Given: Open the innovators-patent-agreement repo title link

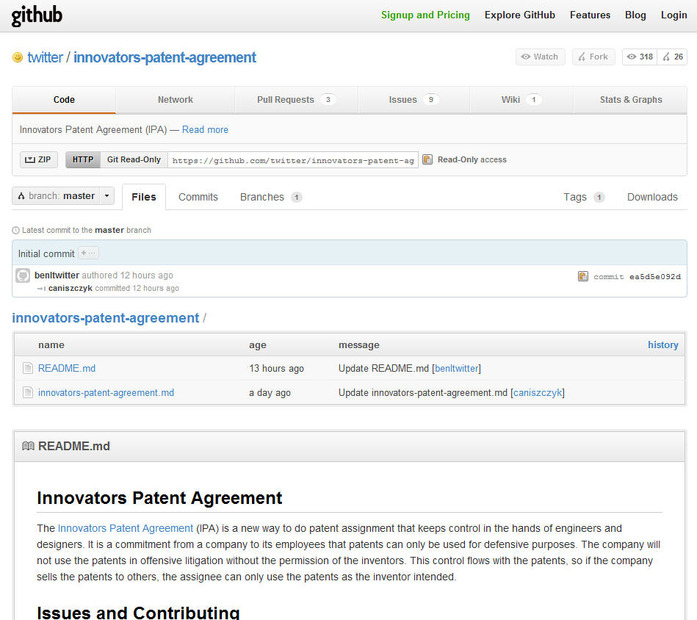Looking at the screenshot, I should tap(165, 57).
